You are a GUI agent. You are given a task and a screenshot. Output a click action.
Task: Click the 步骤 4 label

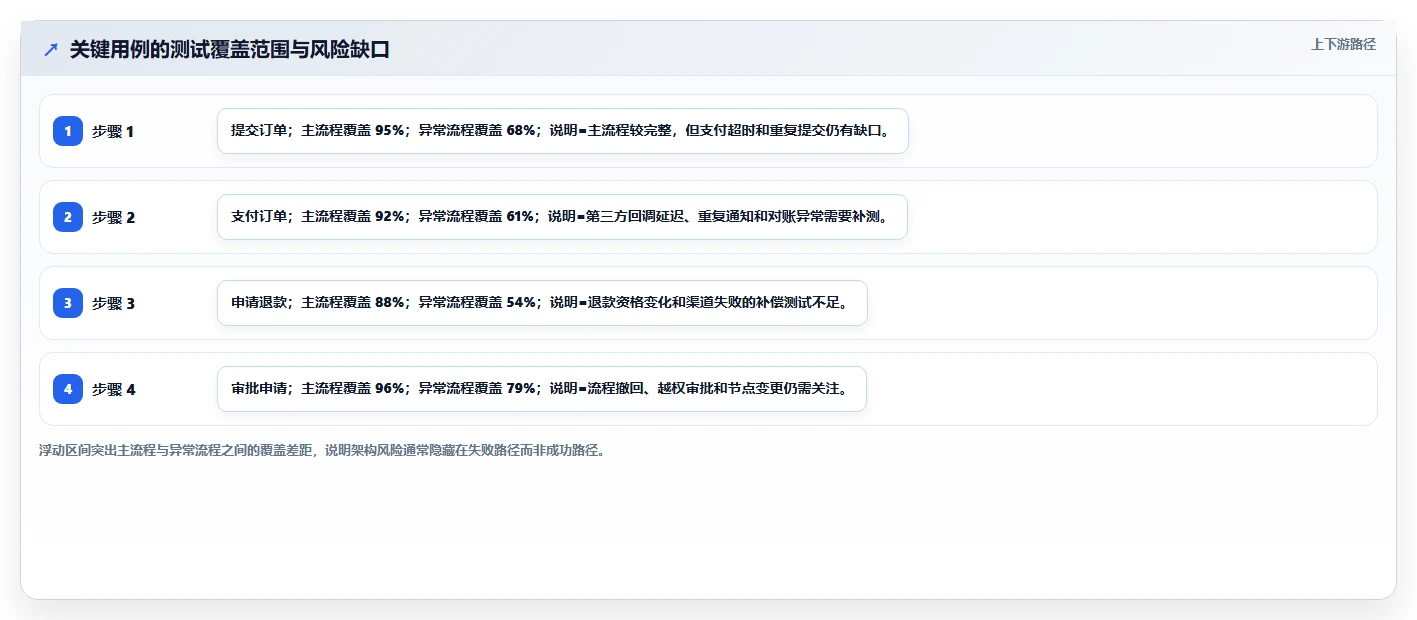pos(113,390)
